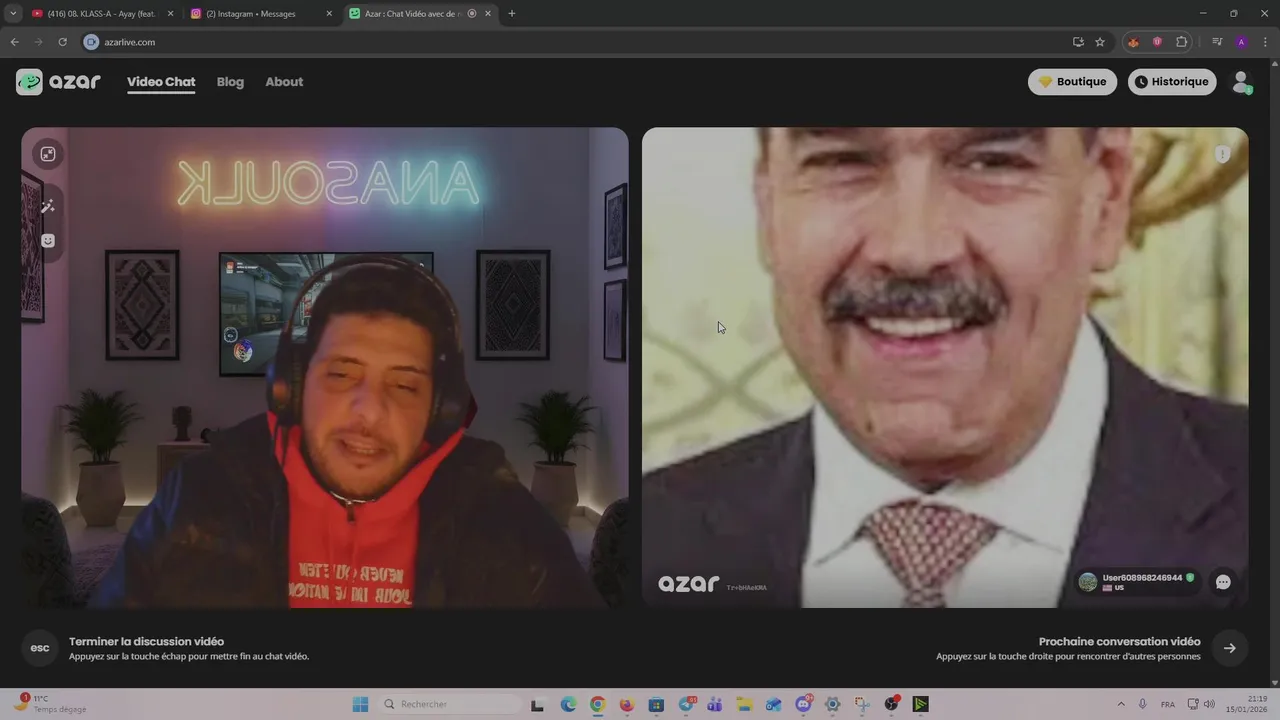This screenshot has height=720, width=1280.
Task: Close the Instagram Messages tab
Action: (329, 14)
